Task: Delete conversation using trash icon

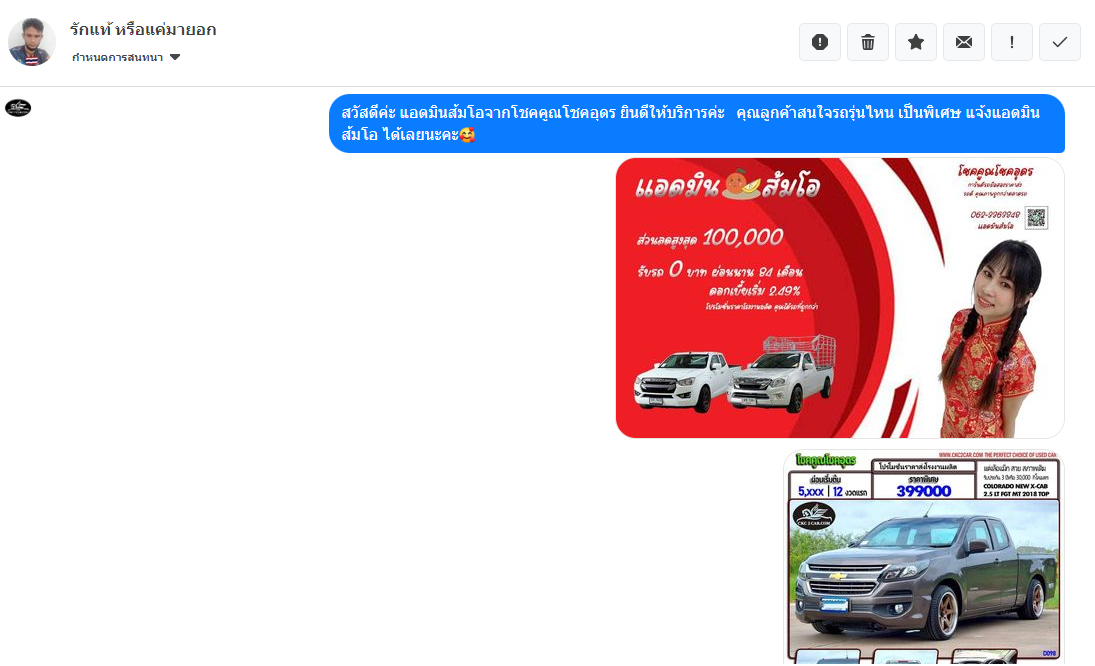Action: pyautogui.click(x=868, y=42)
